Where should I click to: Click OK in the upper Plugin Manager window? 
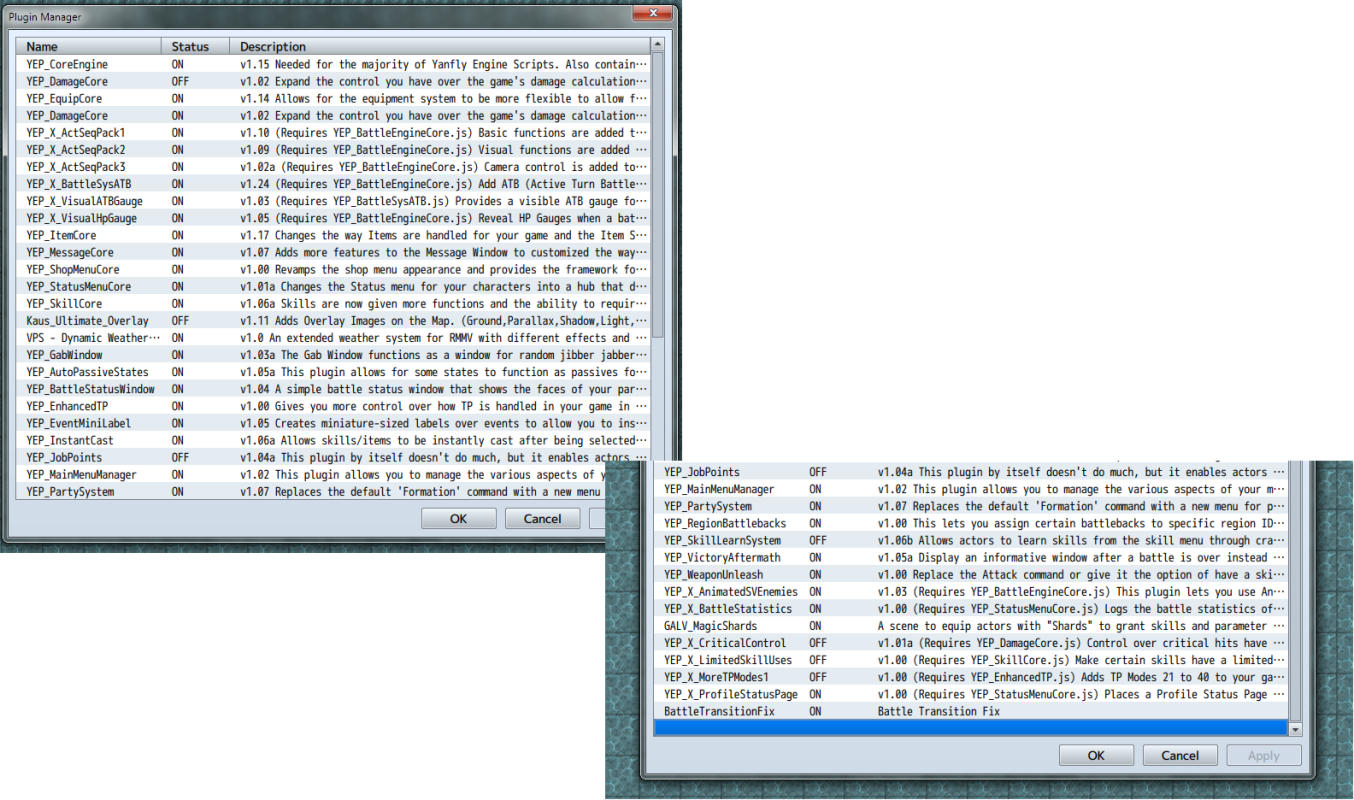tap(458, 518)
